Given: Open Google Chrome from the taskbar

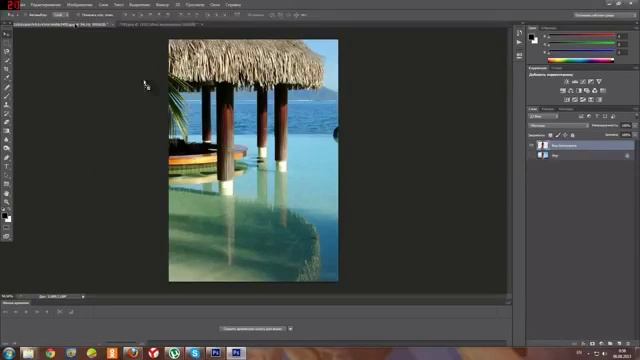Looking at the screenshot, I should point(51,353).
